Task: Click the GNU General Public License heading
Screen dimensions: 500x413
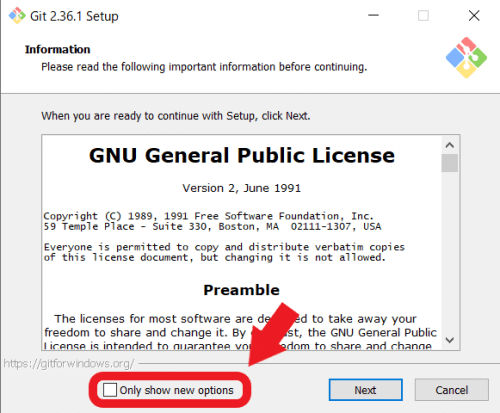Action: (x=242, y=155)
